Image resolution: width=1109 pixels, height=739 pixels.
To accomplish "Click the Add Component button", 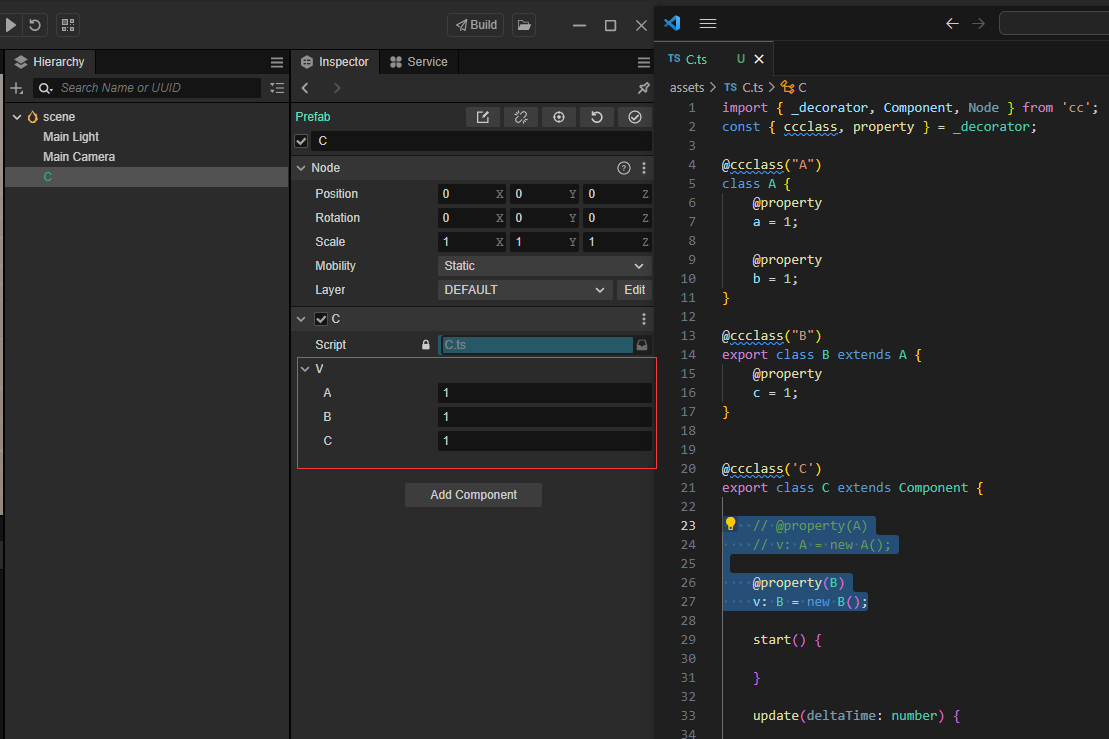I will coord(473,495).
